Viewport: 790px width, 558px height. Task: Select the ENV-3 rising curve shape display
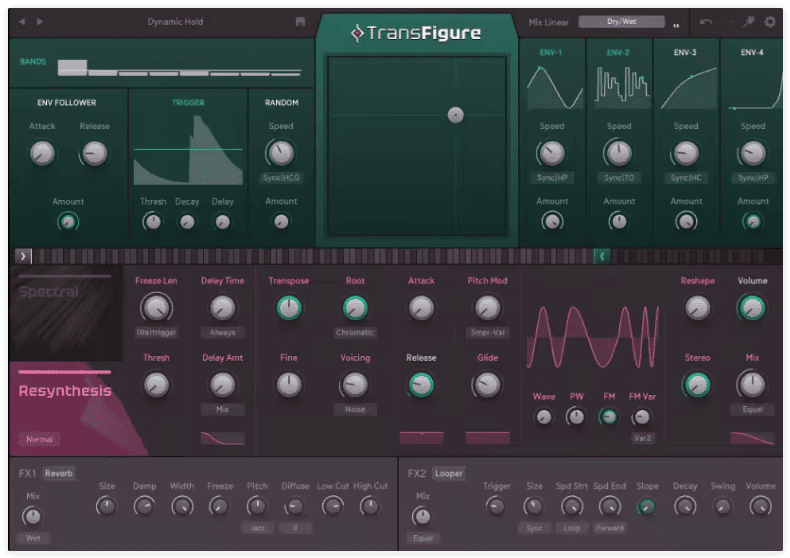688,87
